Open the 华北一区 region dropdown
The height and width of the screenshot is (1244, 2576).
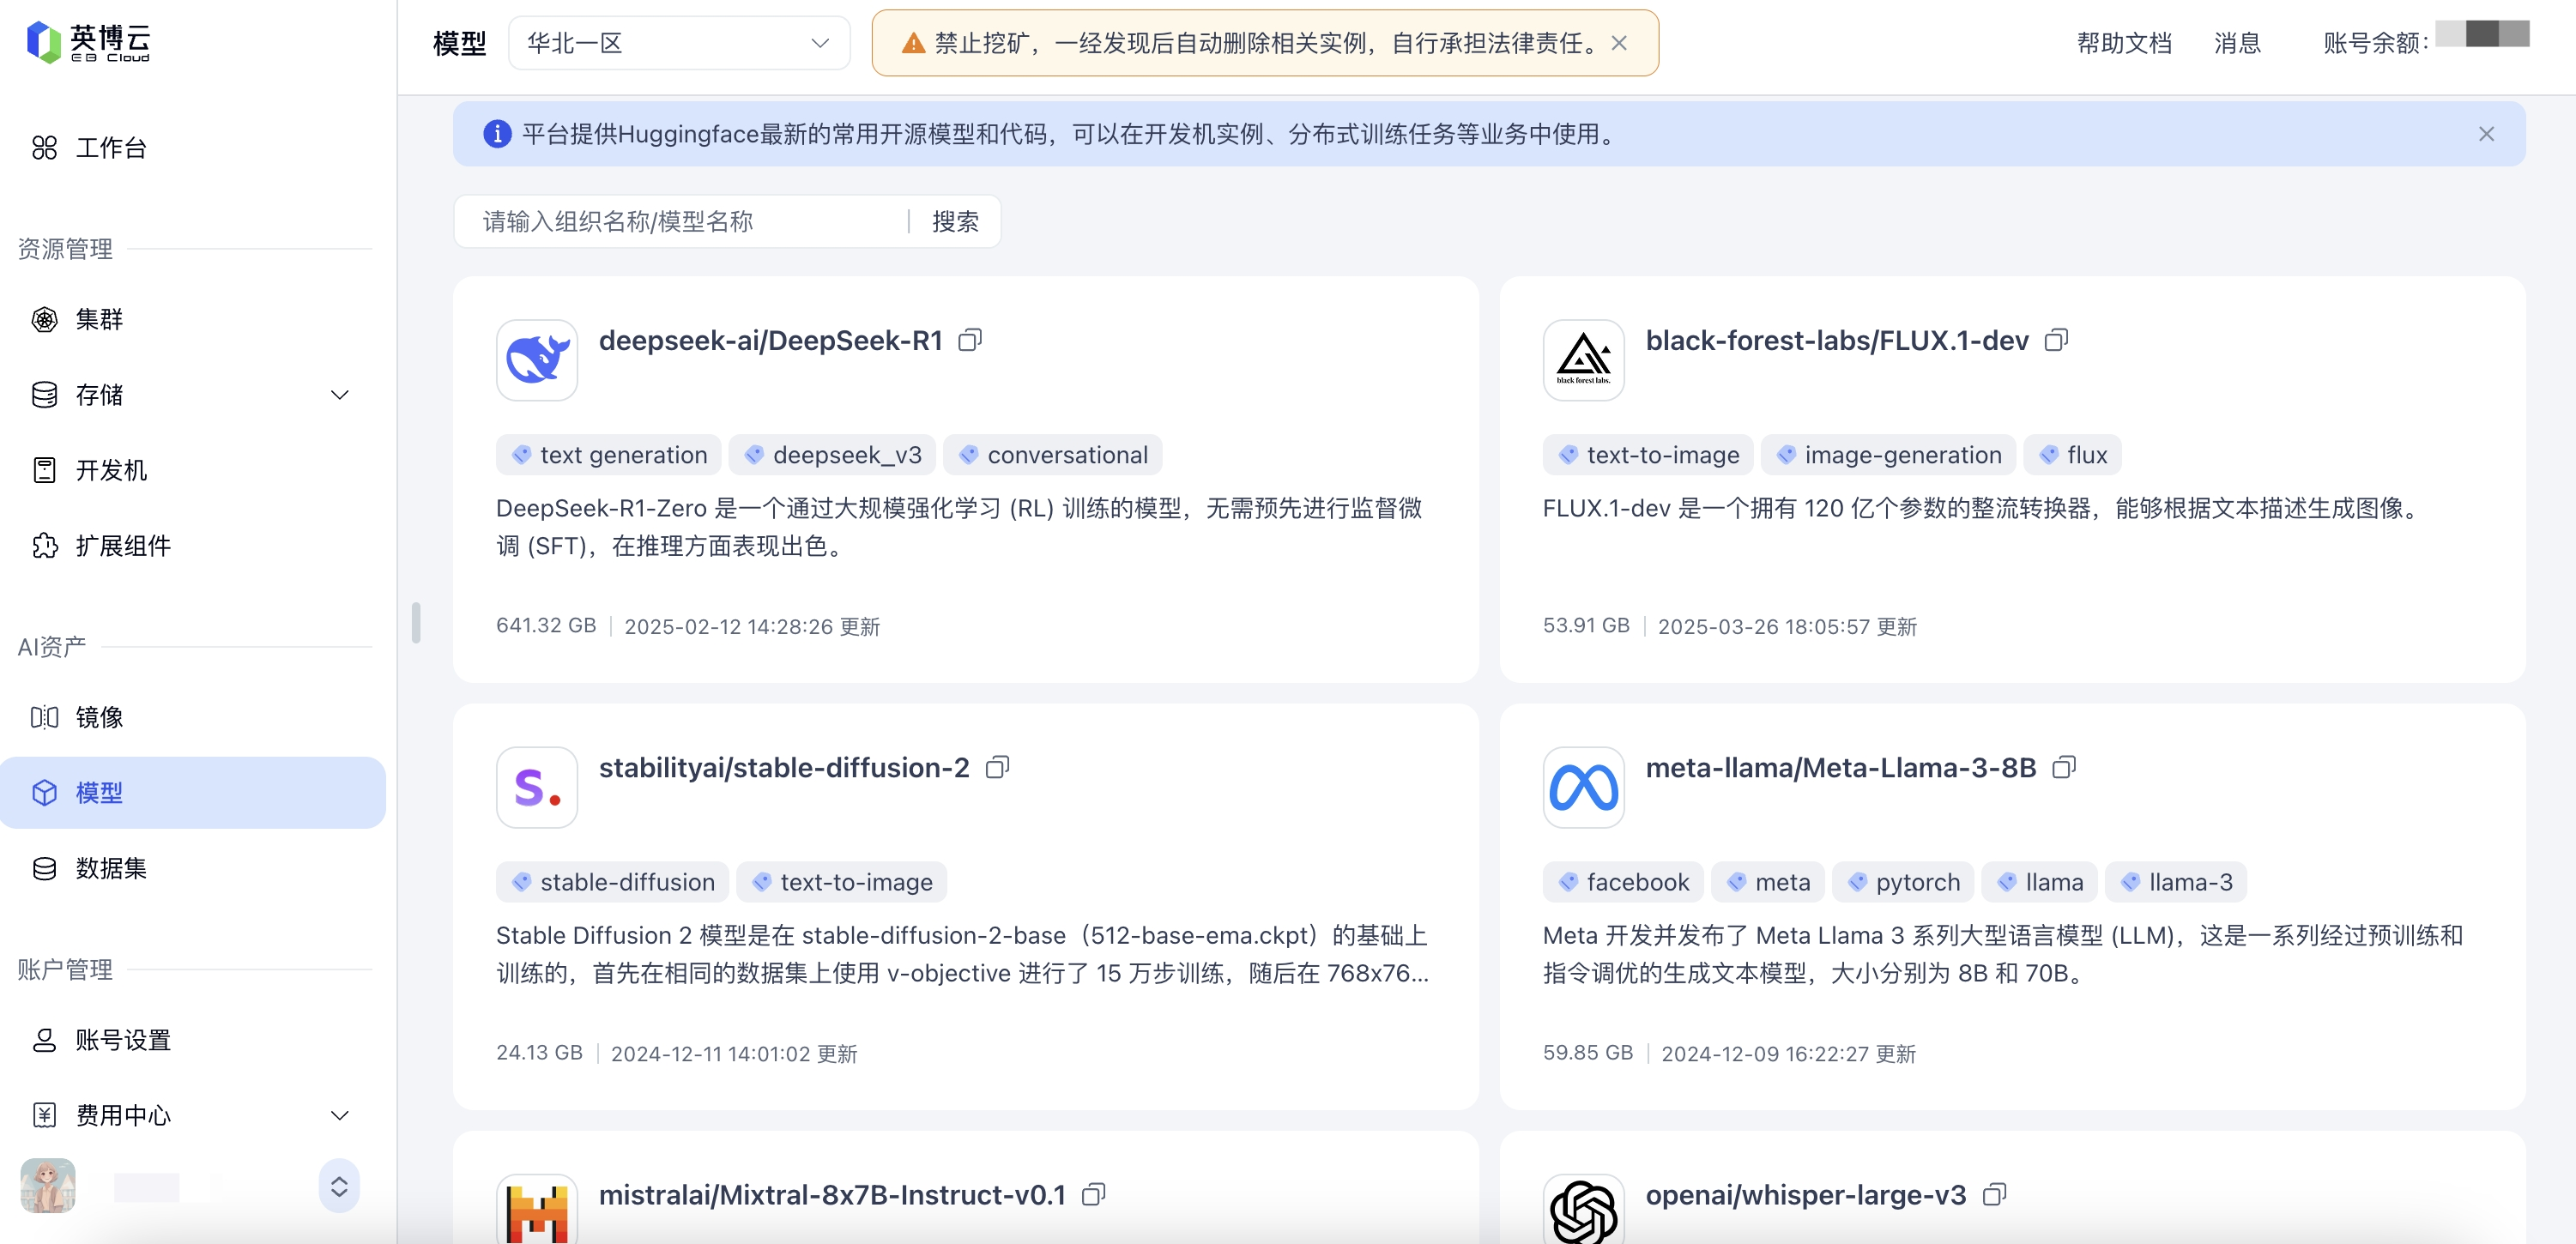tap(679, 43)
